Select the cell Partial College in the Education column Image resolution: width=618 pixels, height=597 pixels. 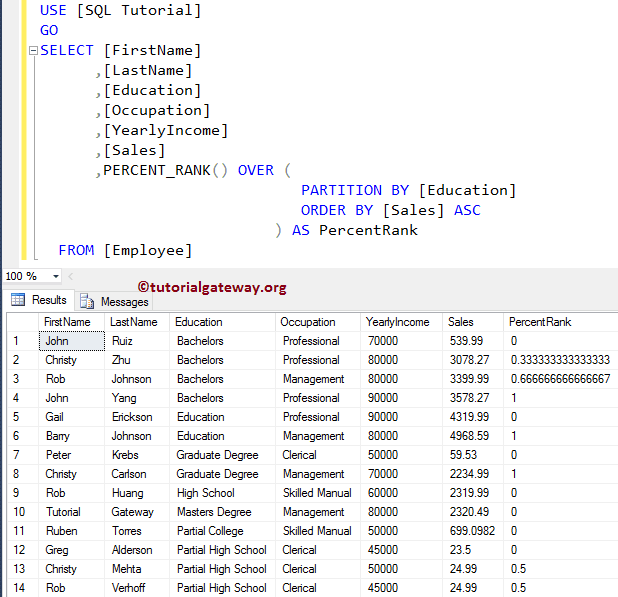(222, 531)
